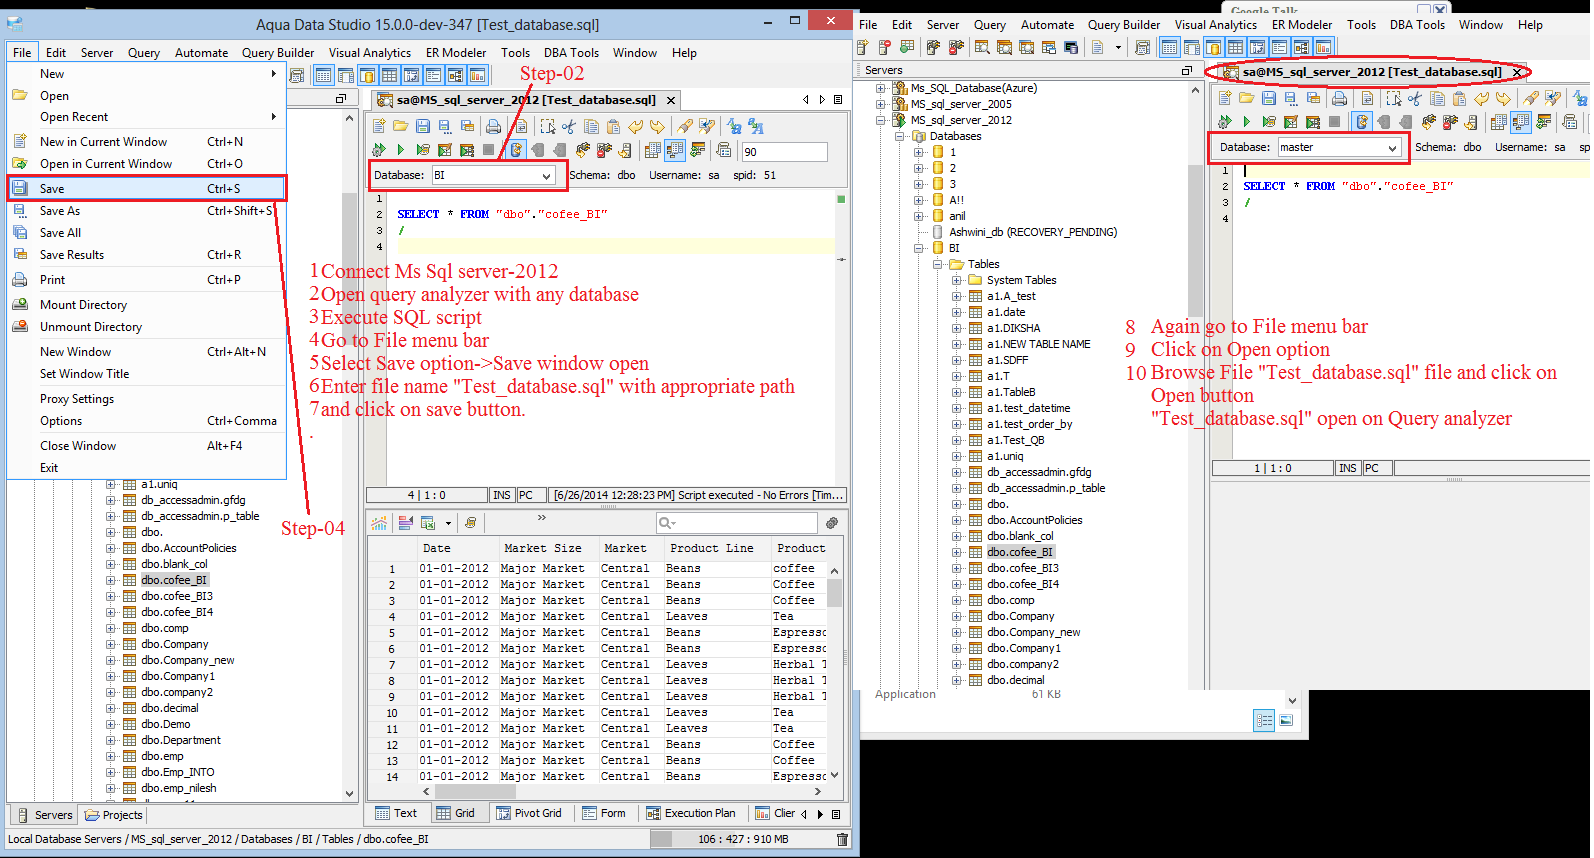
Task: Click the copy icon in left query toolbar
Action: point(591,126)
